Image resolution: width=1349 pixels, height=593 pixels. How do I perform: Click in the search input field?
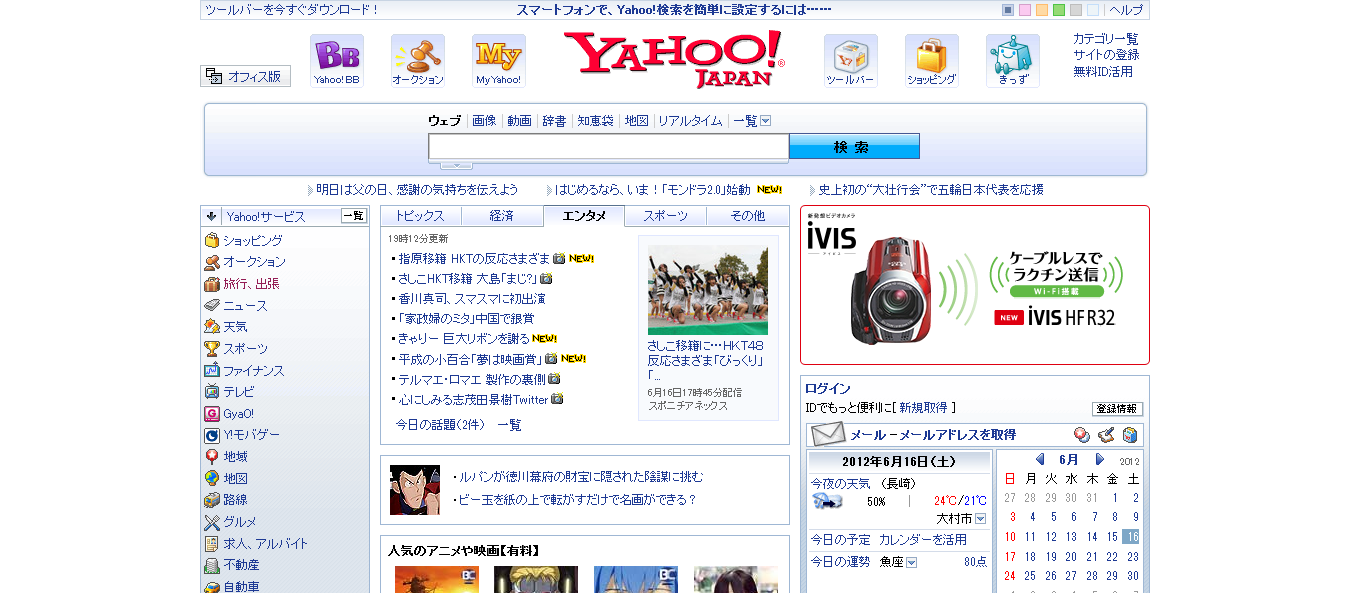[609, 147]
